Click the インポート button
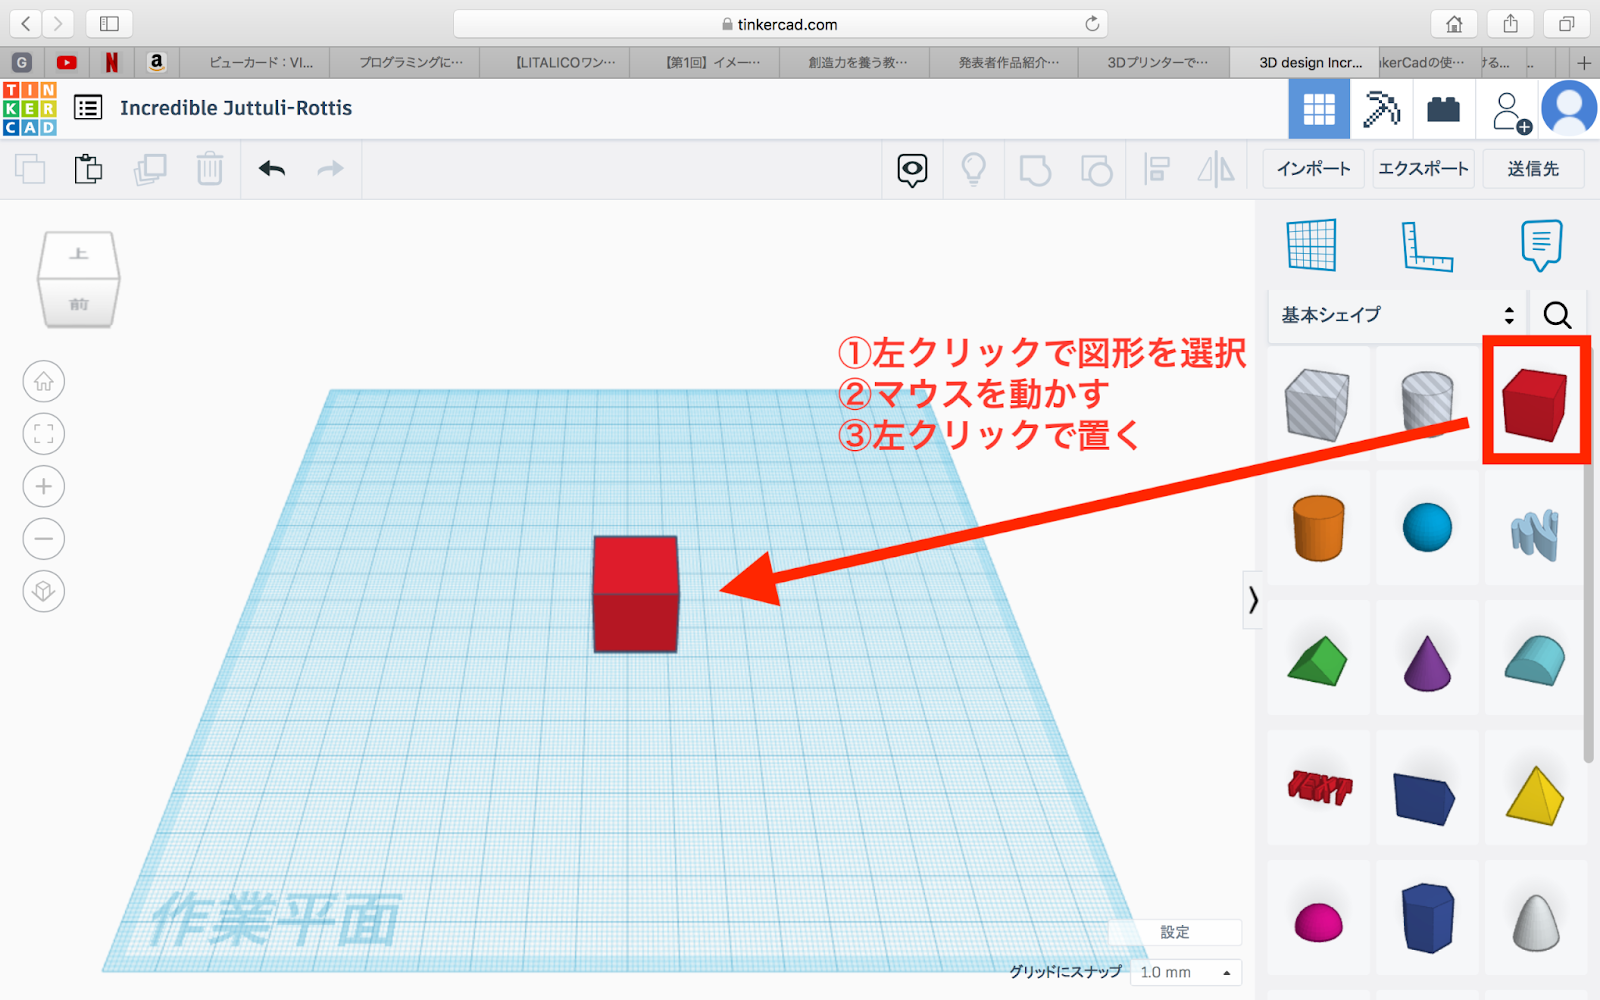The width and height of the screenshot is (1600, 1000). [x=1313, y=168]
